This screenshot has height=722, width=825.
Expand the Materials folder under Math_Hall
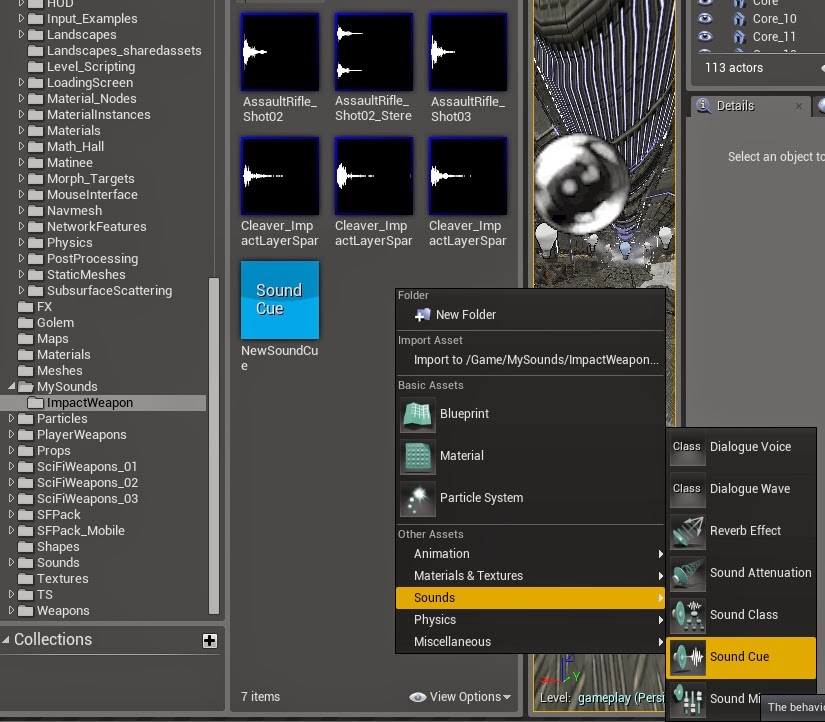coord(21,131)
